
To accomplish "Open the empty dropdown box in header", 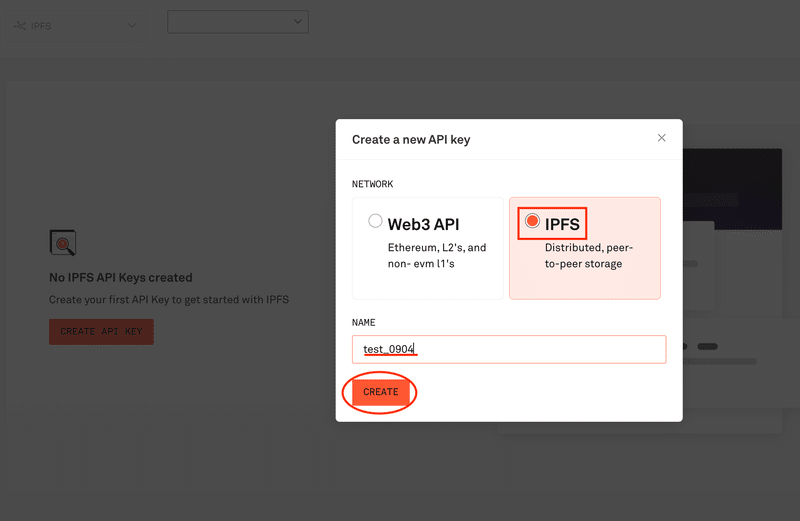I will pos(238,22).
